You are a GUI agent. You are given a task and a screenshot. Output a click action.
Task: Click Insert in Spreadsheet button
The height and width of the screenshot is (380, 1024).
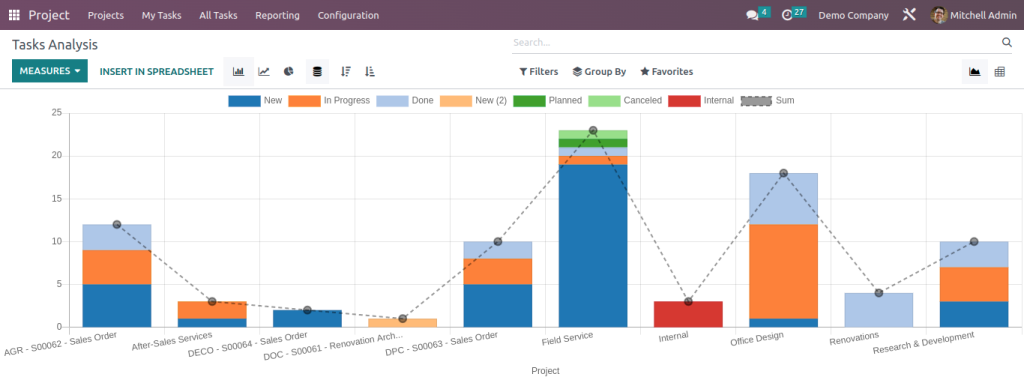tap(157, 71)
